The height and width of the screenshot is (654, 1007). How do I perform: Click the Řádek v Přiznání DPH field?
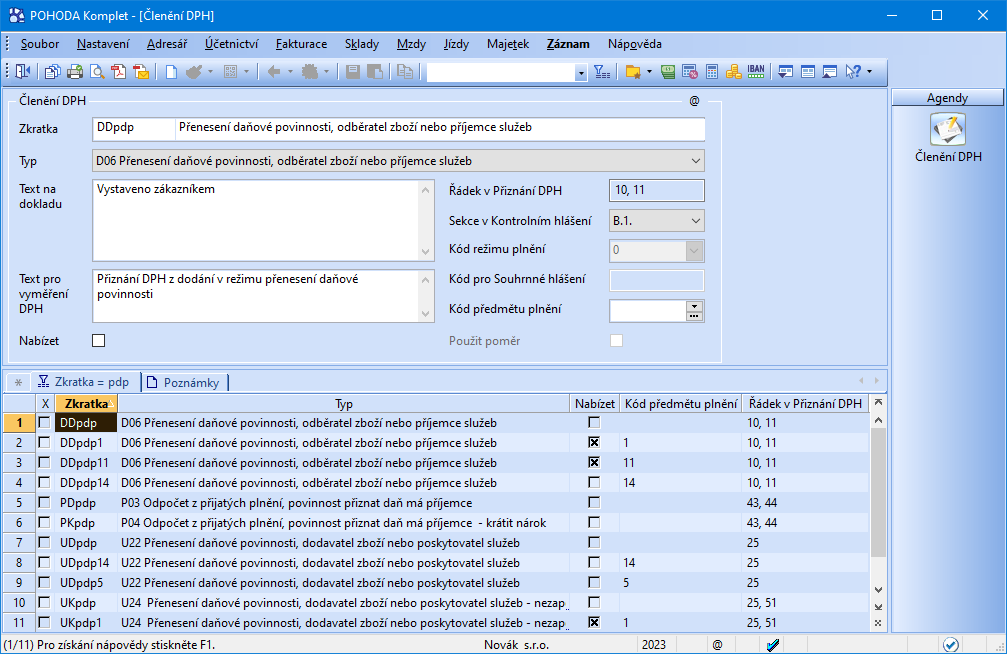[656, 191]
